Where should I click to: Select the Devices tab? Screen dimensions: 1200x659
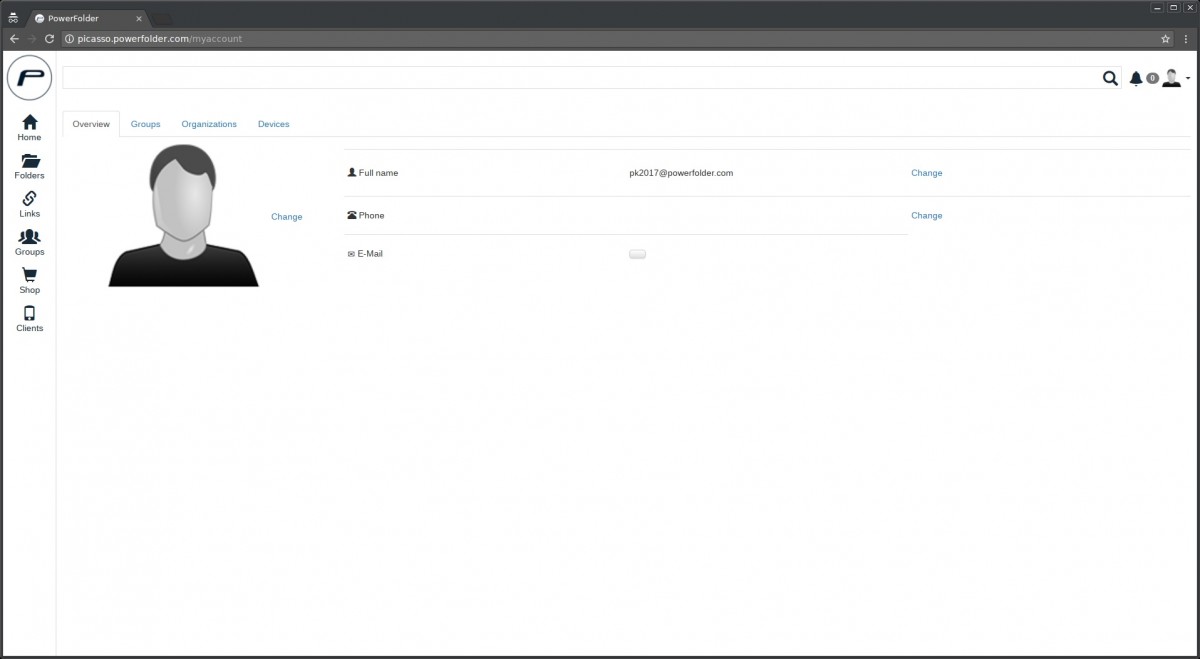click(273, 123)
